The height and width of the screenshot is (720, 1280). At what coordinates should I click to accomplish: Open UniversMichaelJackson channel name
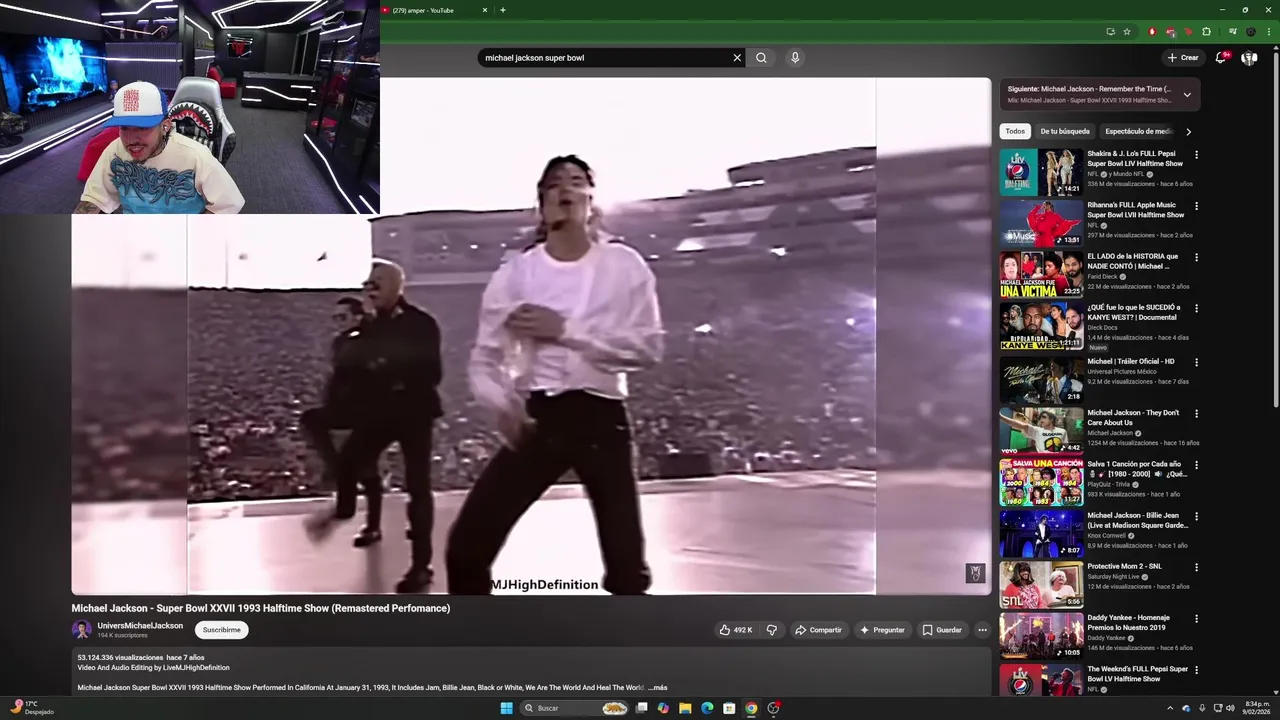(140, 626)
